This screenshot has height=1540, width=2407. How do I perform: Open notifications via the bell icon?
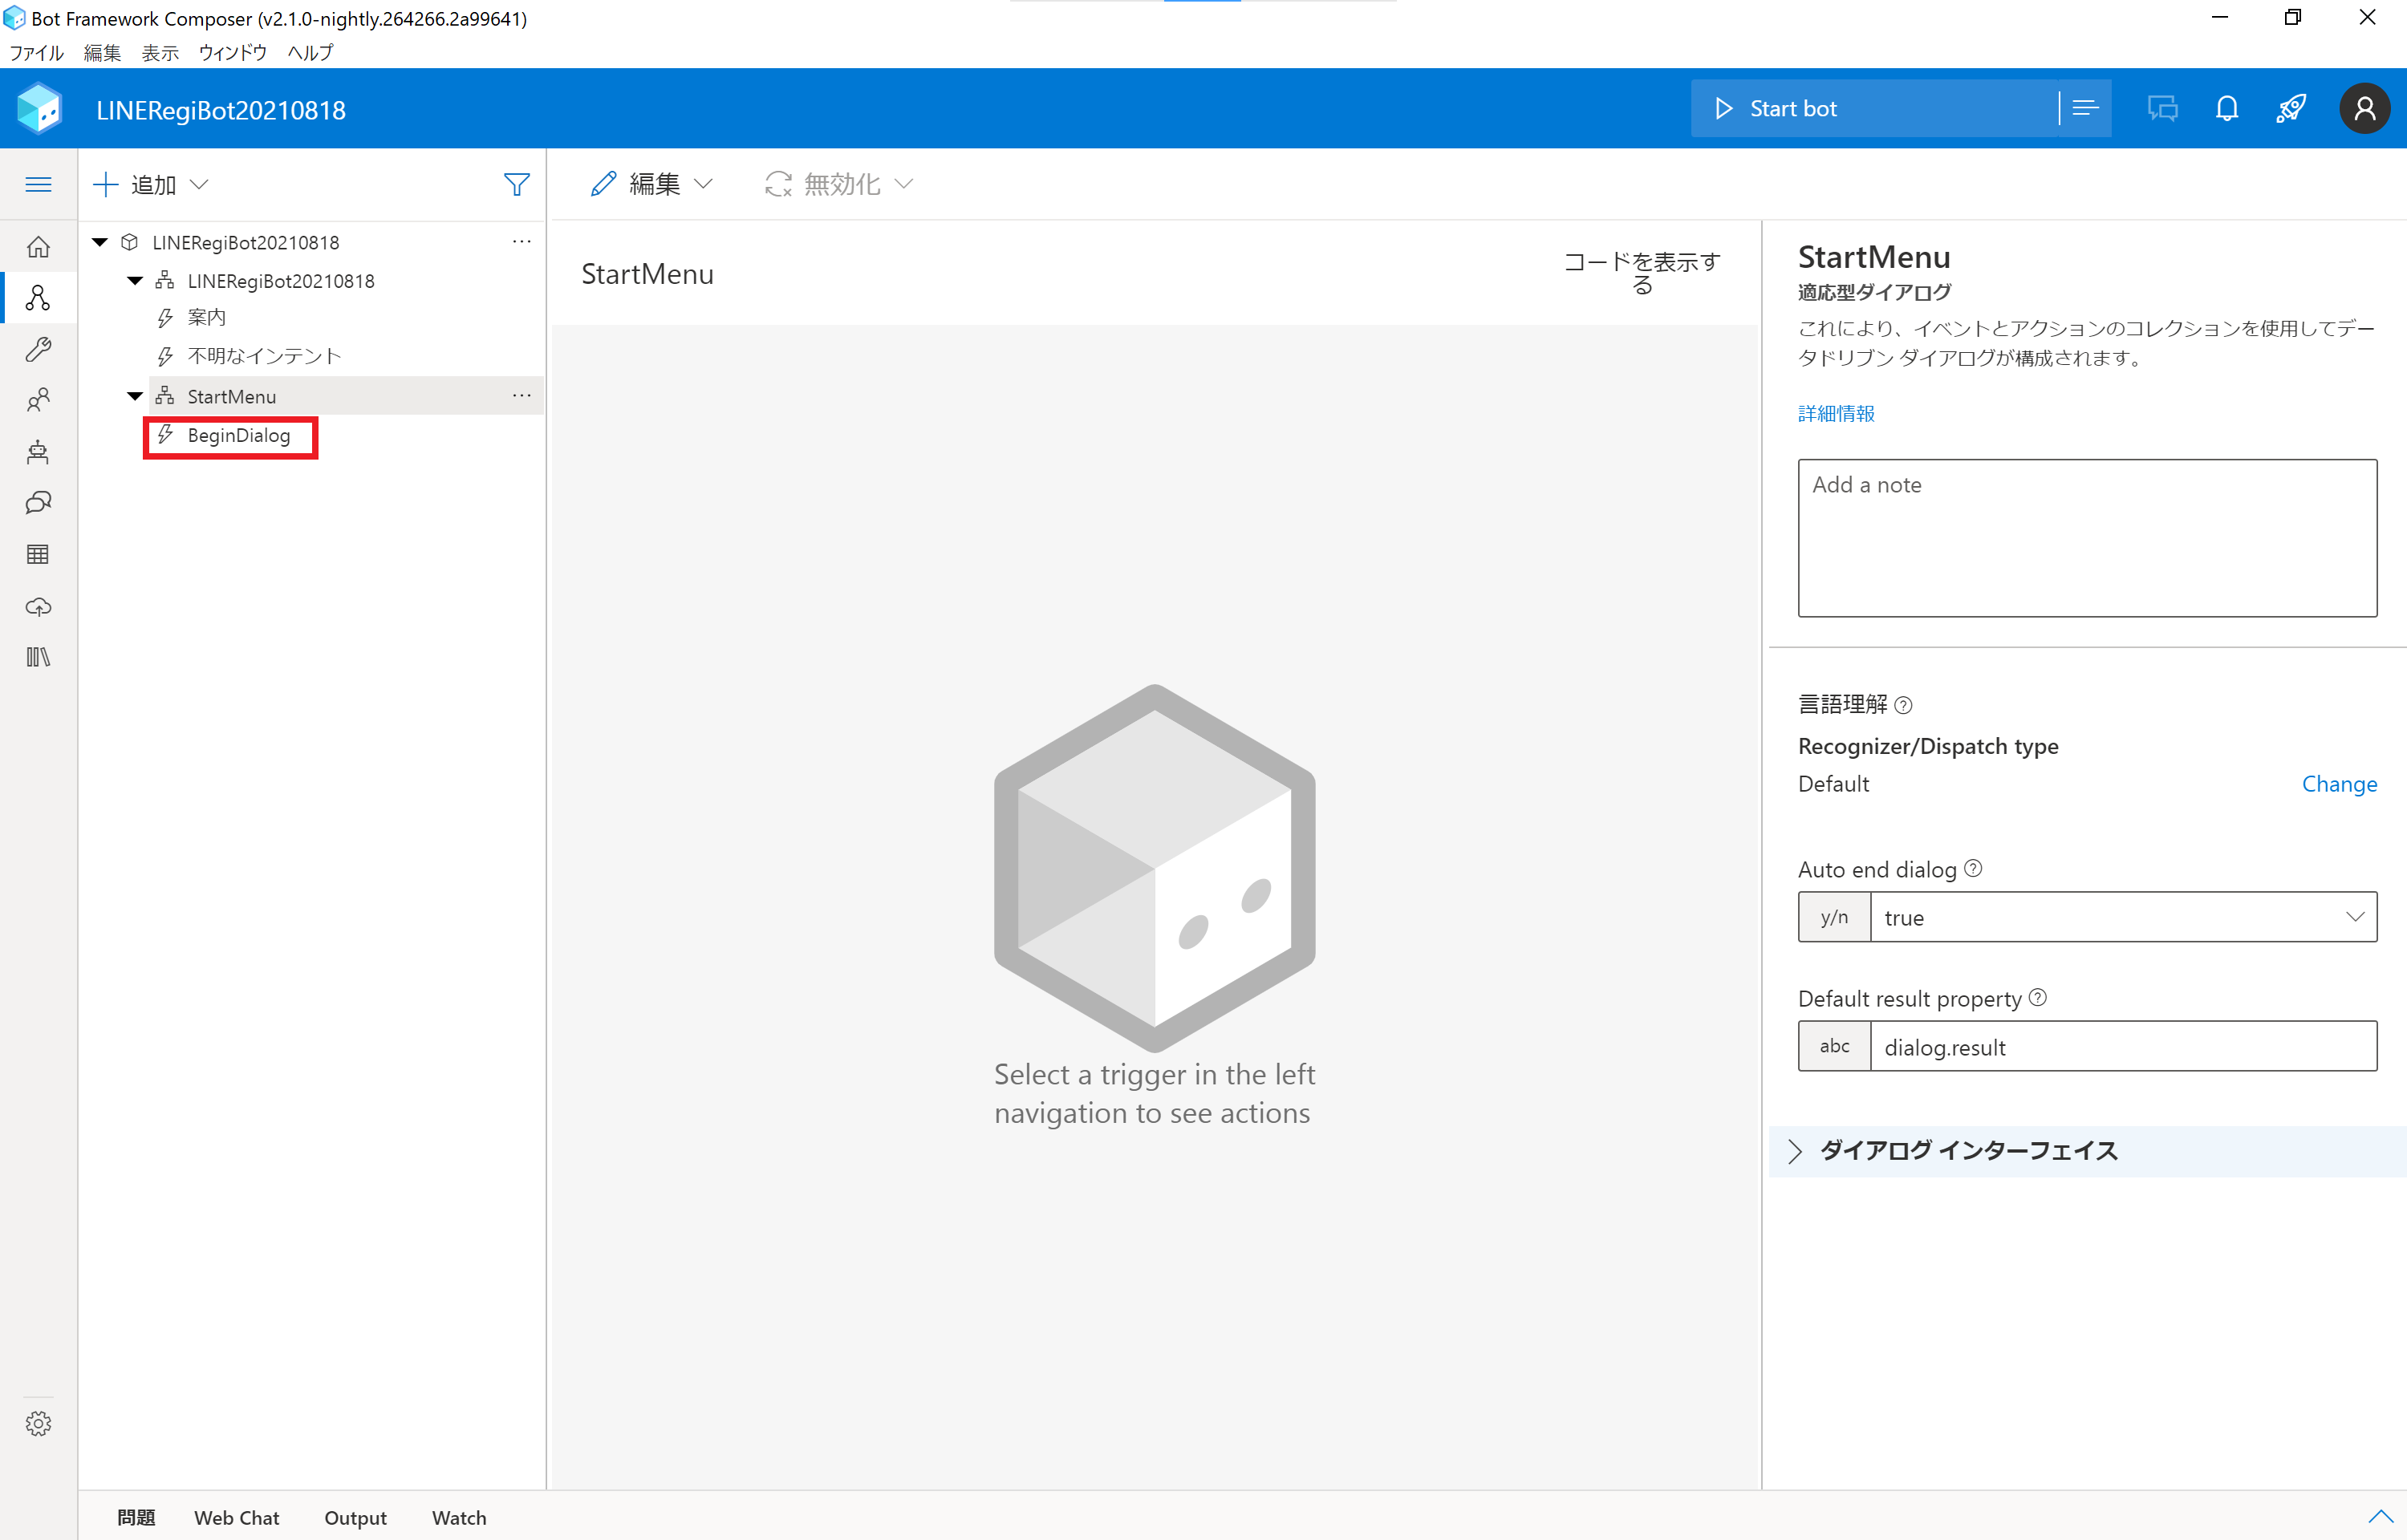coord(2227,108)
